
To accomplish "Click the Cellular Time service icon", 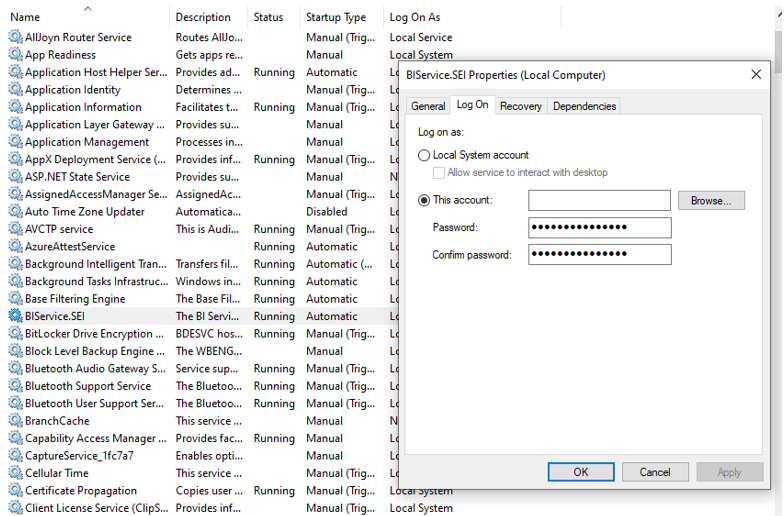I will [x=15, y=473].
